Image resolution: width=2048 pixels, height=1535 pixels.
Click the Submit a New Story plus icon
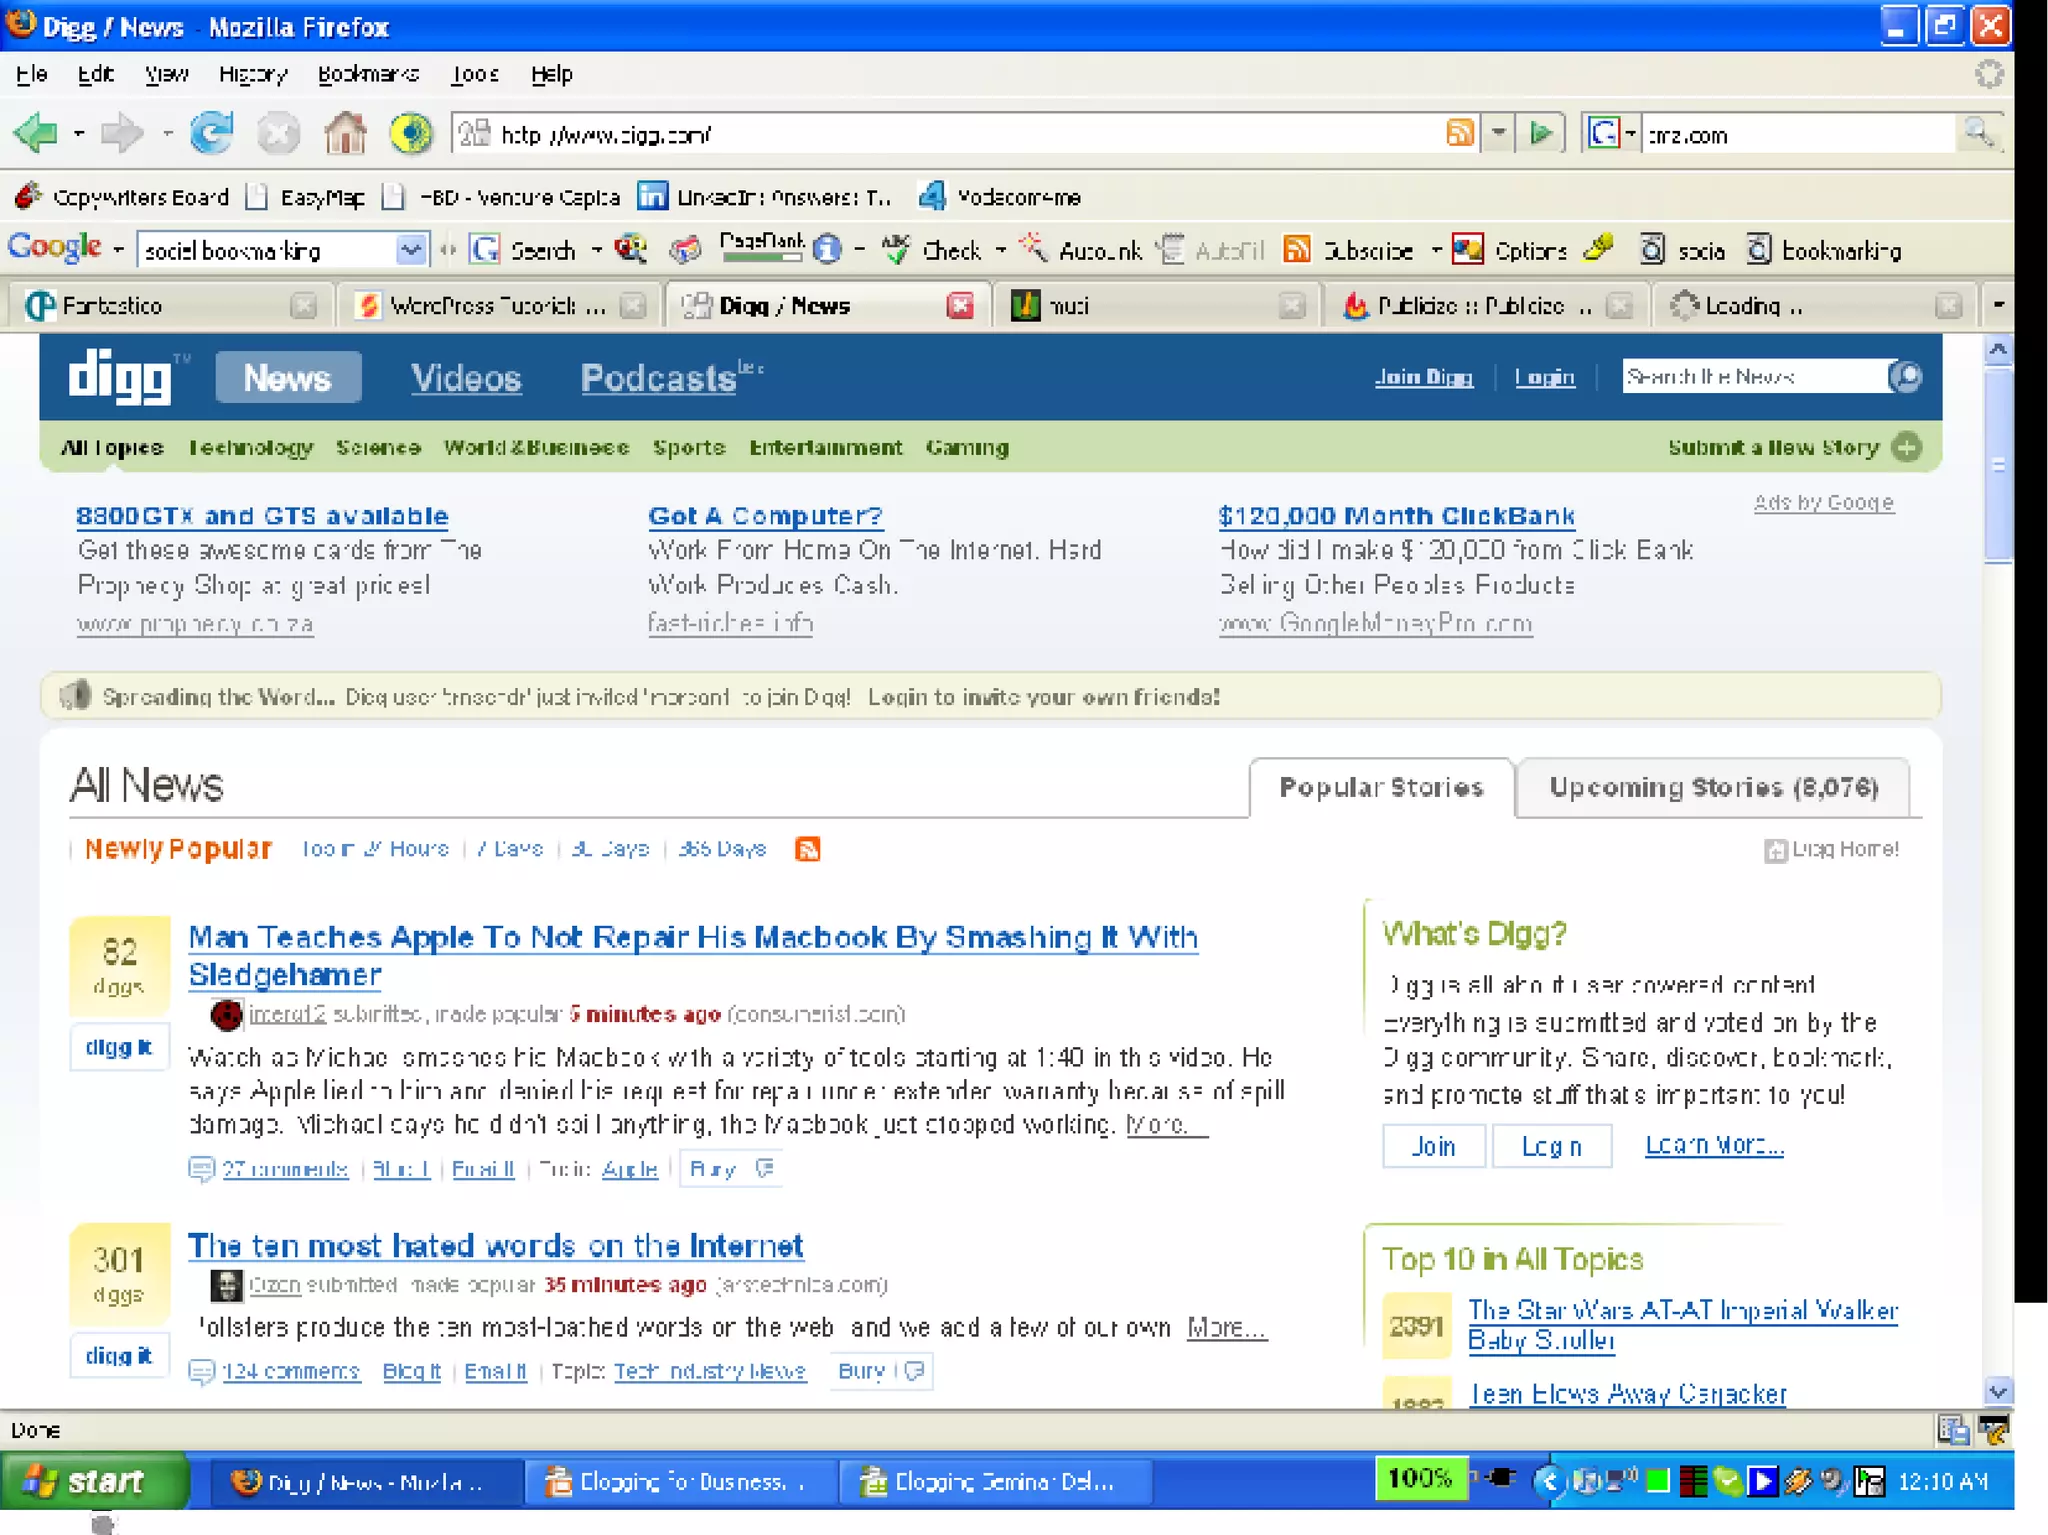point(1907,447)
